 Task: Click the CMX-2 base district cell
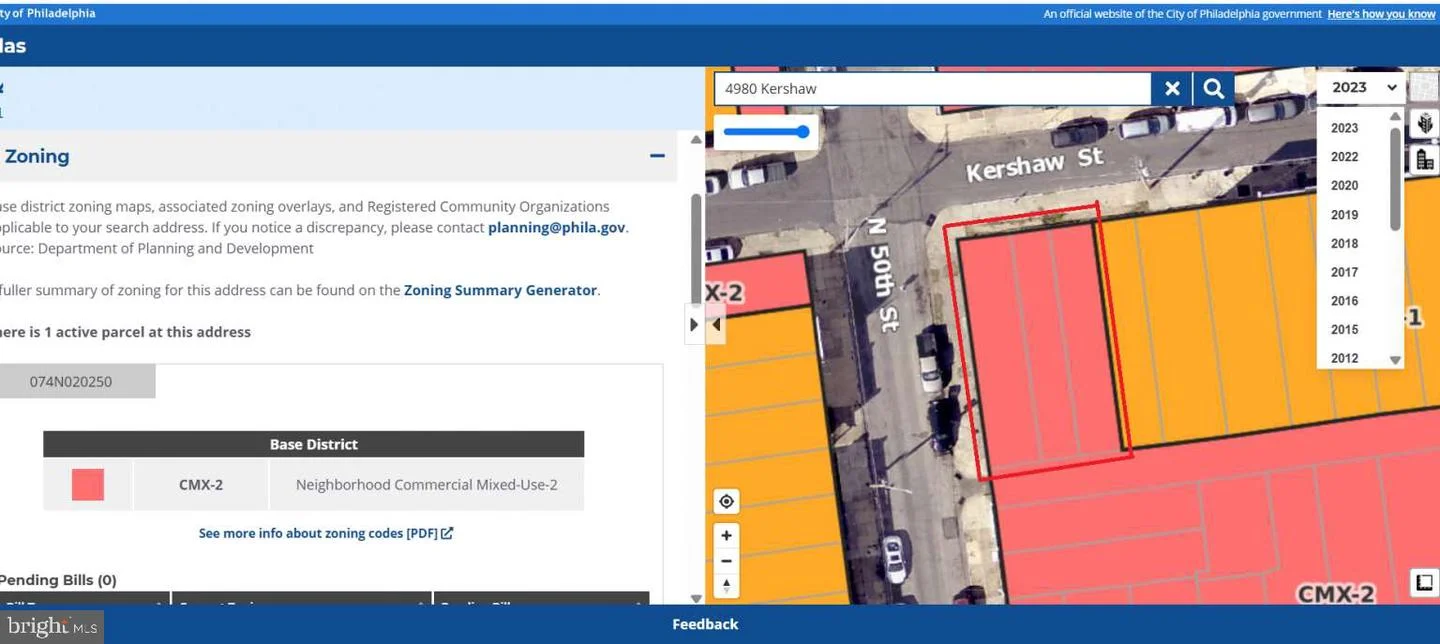point(201,485)
